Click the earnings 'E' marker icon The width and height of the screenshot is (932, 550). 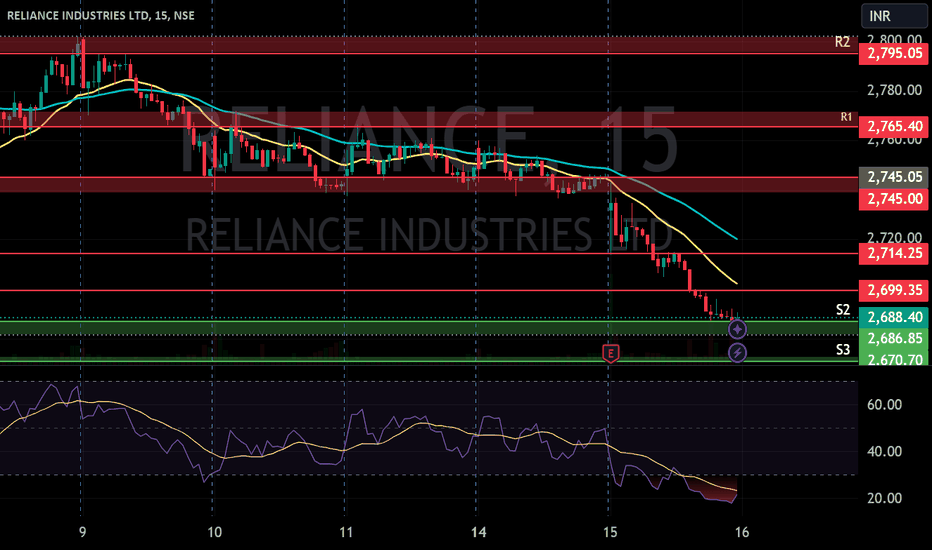click(610, 353)
